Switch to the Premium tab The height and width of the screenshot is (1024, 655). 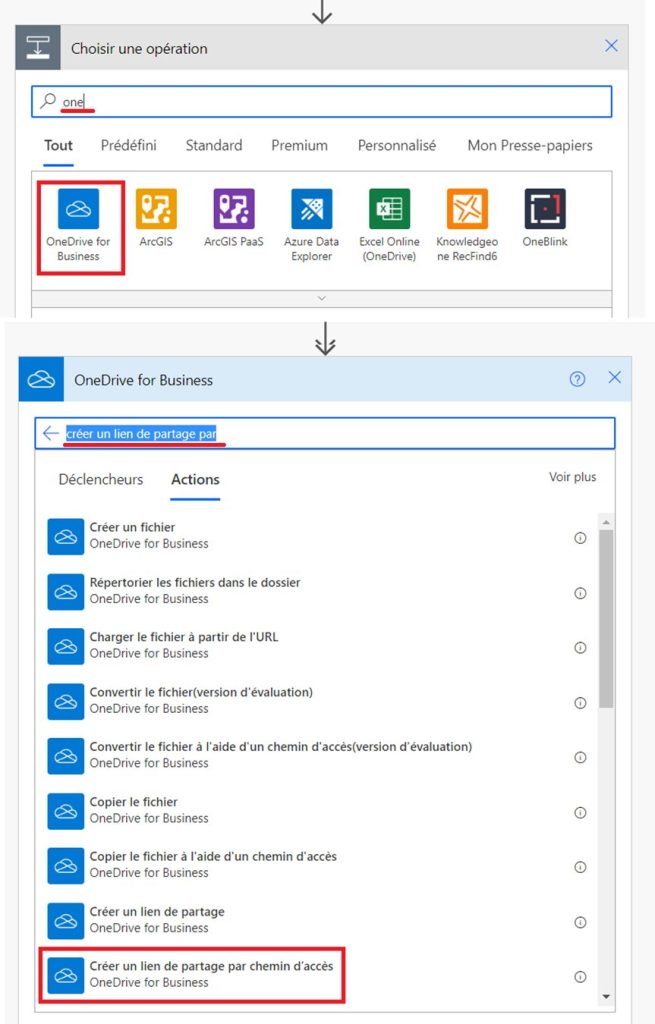[x=300, y=145]
